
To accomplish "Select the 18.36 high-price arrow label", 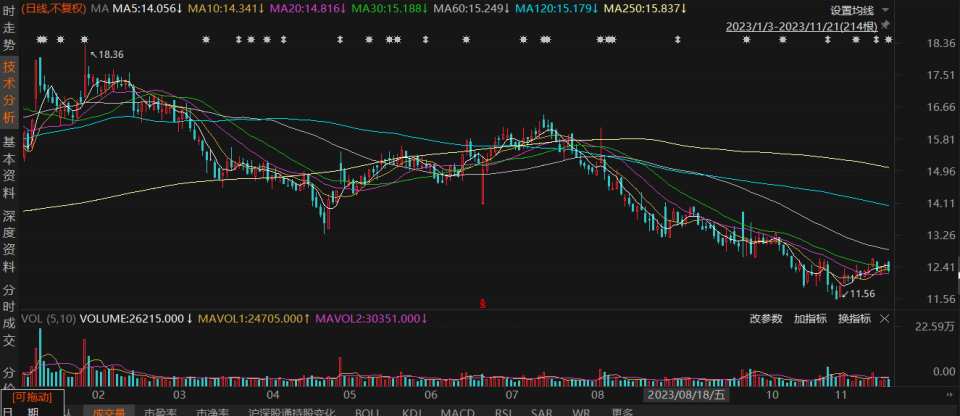I will coord(107,55).
